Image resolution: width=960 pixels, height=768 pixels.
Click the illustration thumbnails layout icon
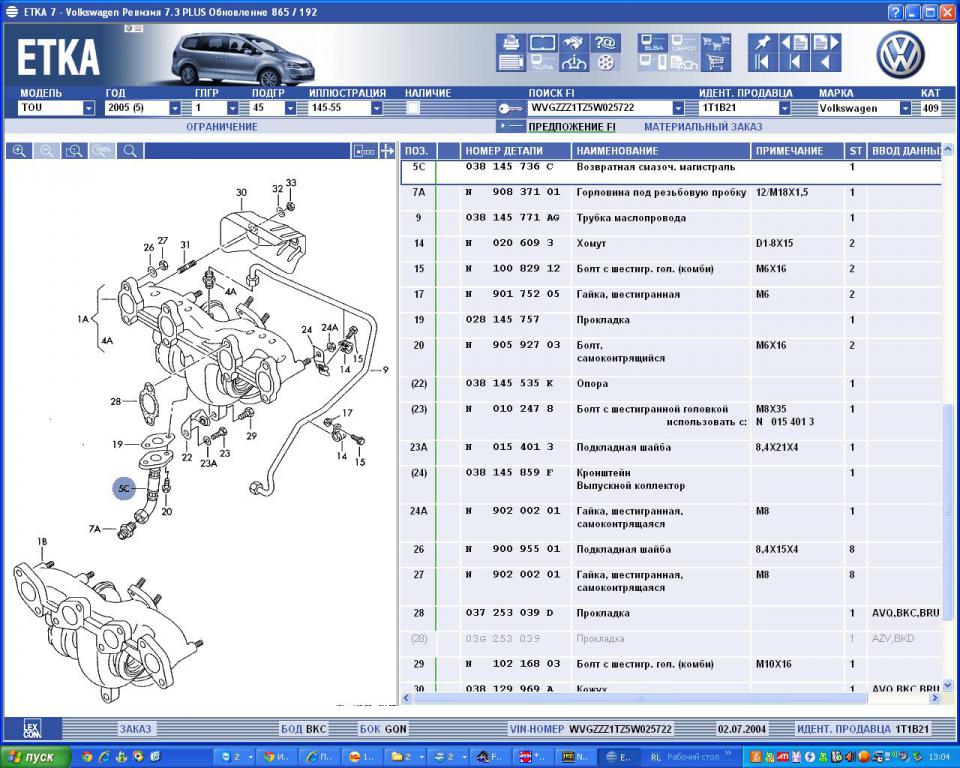[364, 151]
